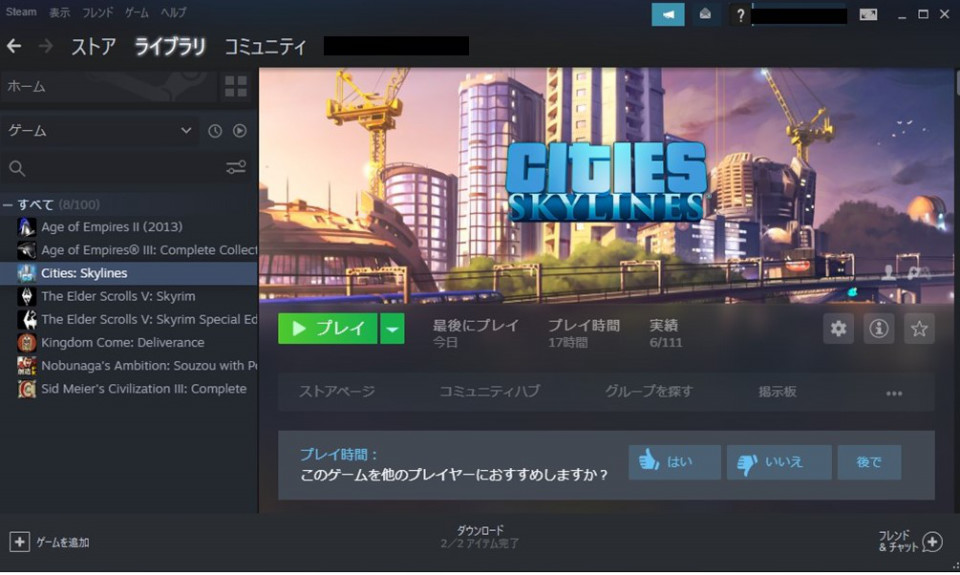Click the controller support icon on the banner
This screenshot has height=575, width=960.
click(x=919, y=272)
